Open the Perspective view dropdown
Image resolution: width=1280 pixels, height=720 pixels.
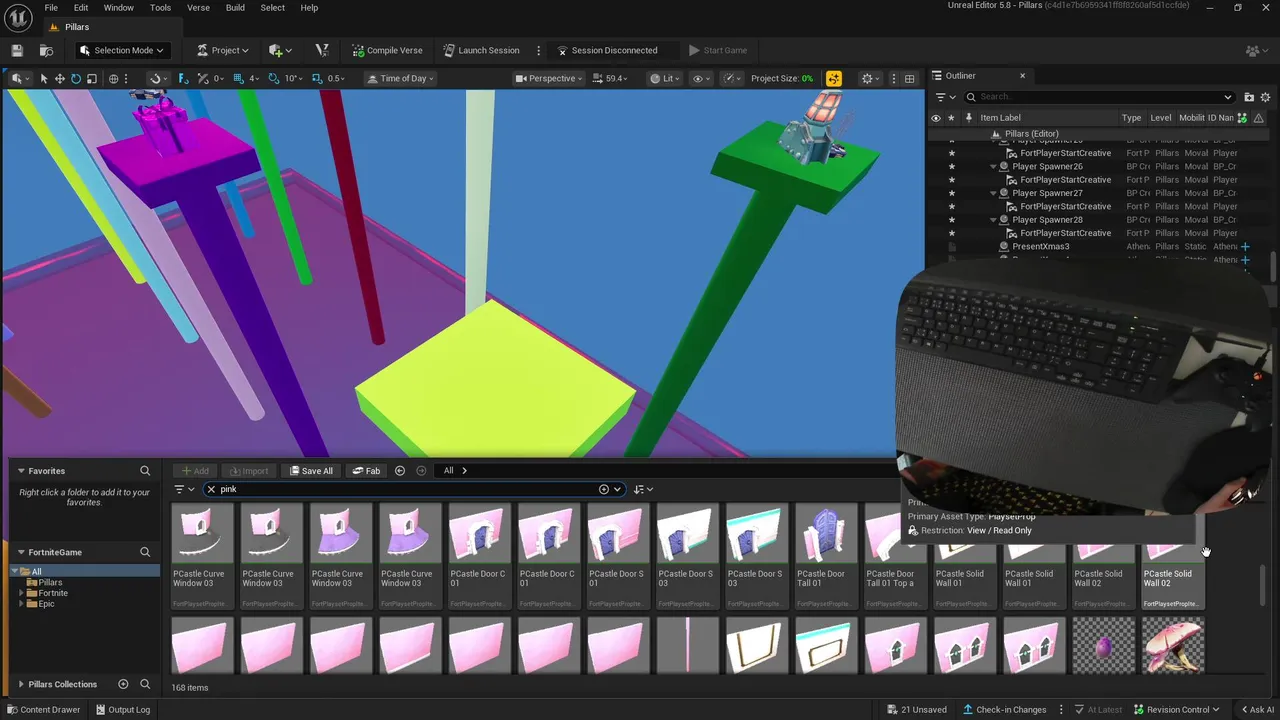[548, 78]
